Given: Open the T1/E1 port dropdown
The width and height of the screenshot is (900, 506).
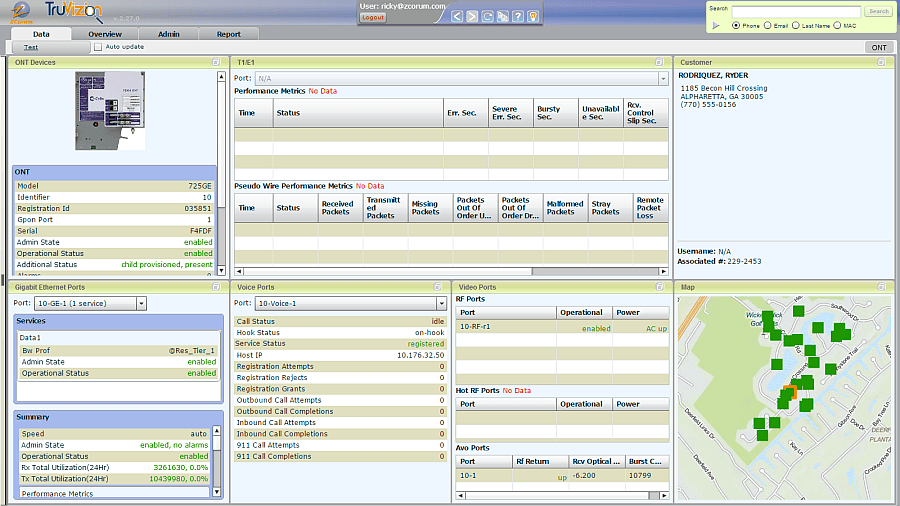Looking at the screenshot, I should (x=662, y=78).
